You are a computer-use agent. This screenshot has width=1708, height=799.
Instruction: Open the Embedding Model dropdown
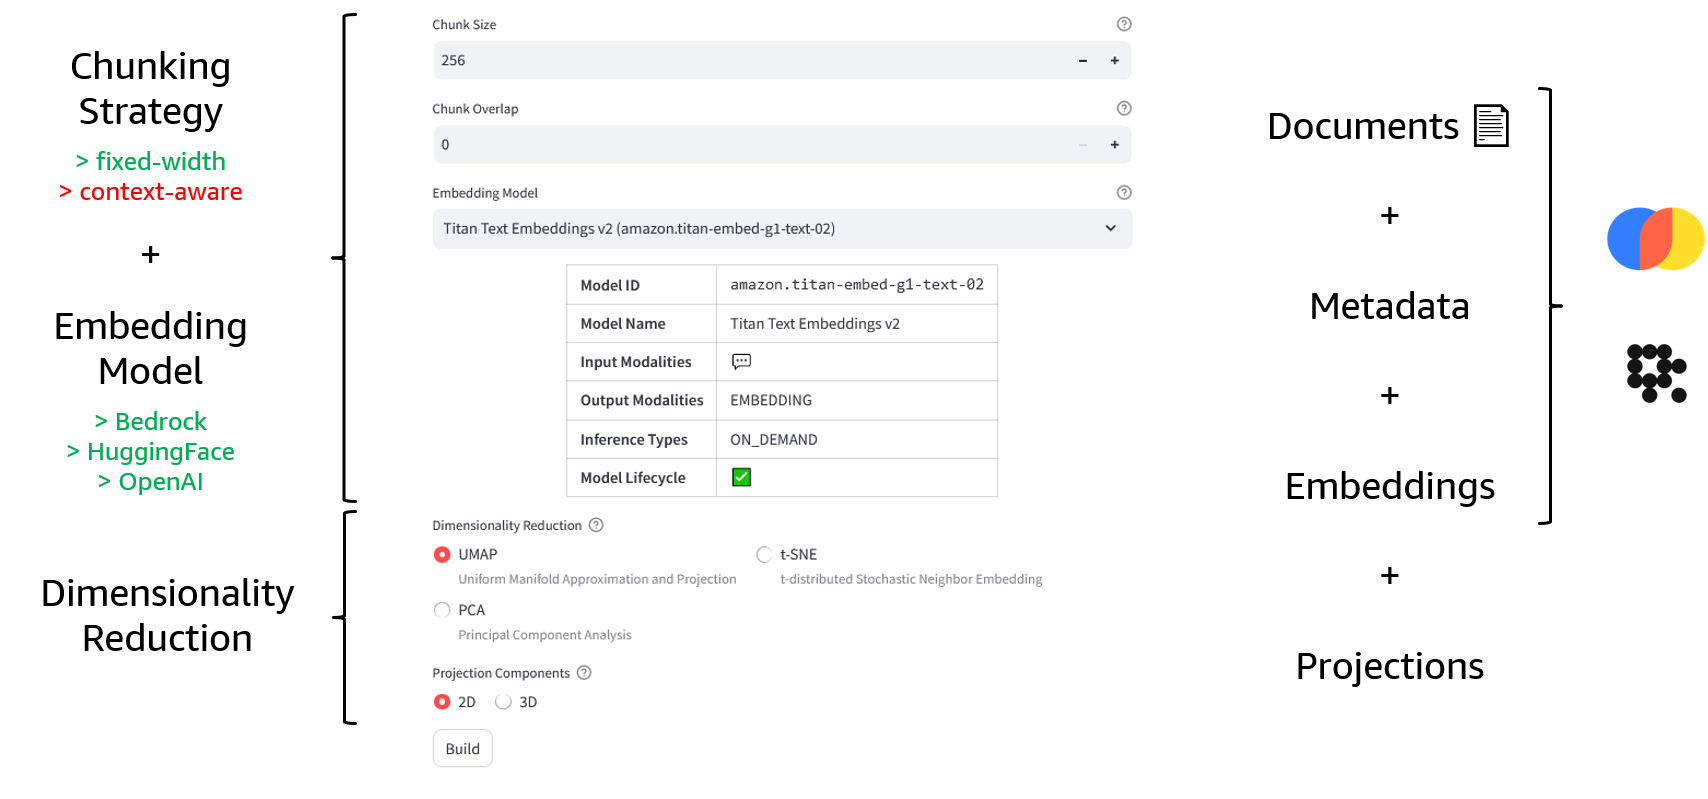tap(782, 228)
